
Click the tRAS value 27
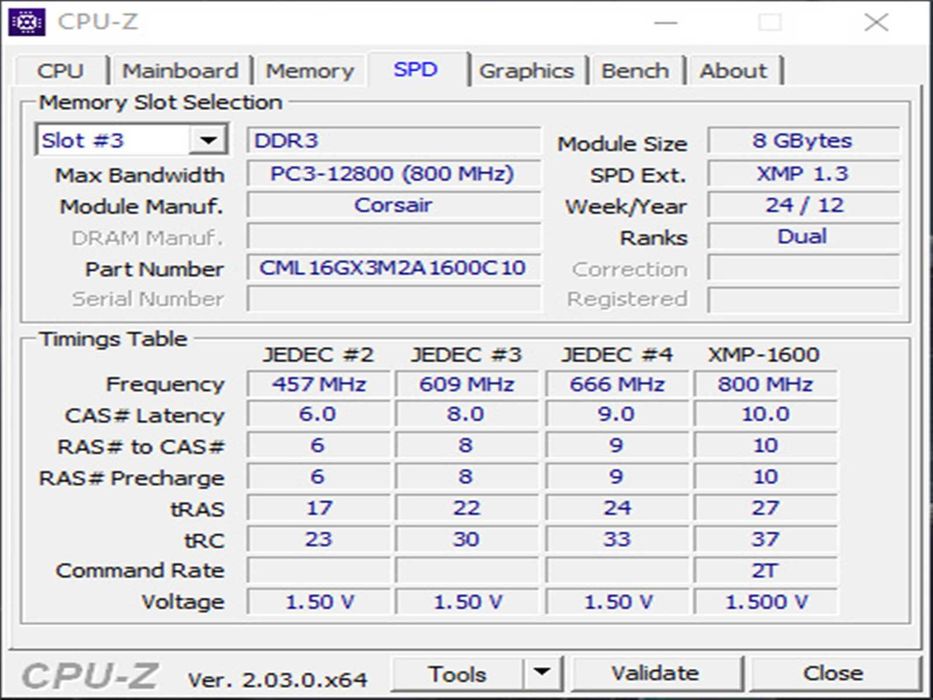pos(765,508)
